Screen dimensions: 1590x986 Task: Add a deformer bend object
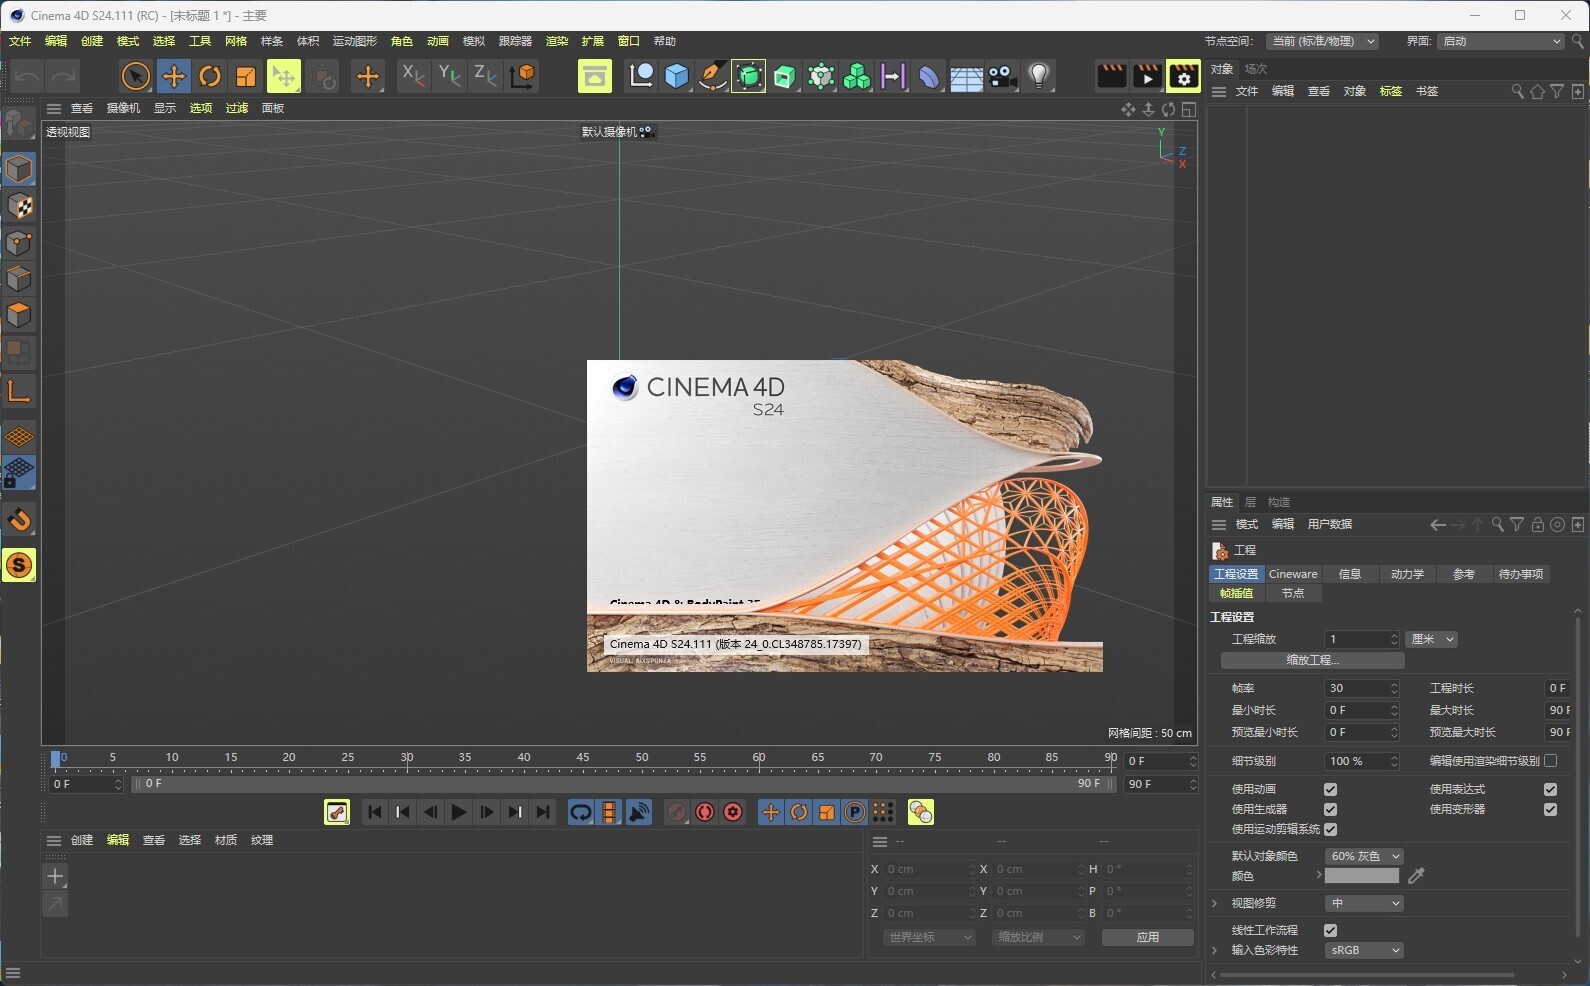[x=929, y=76]
